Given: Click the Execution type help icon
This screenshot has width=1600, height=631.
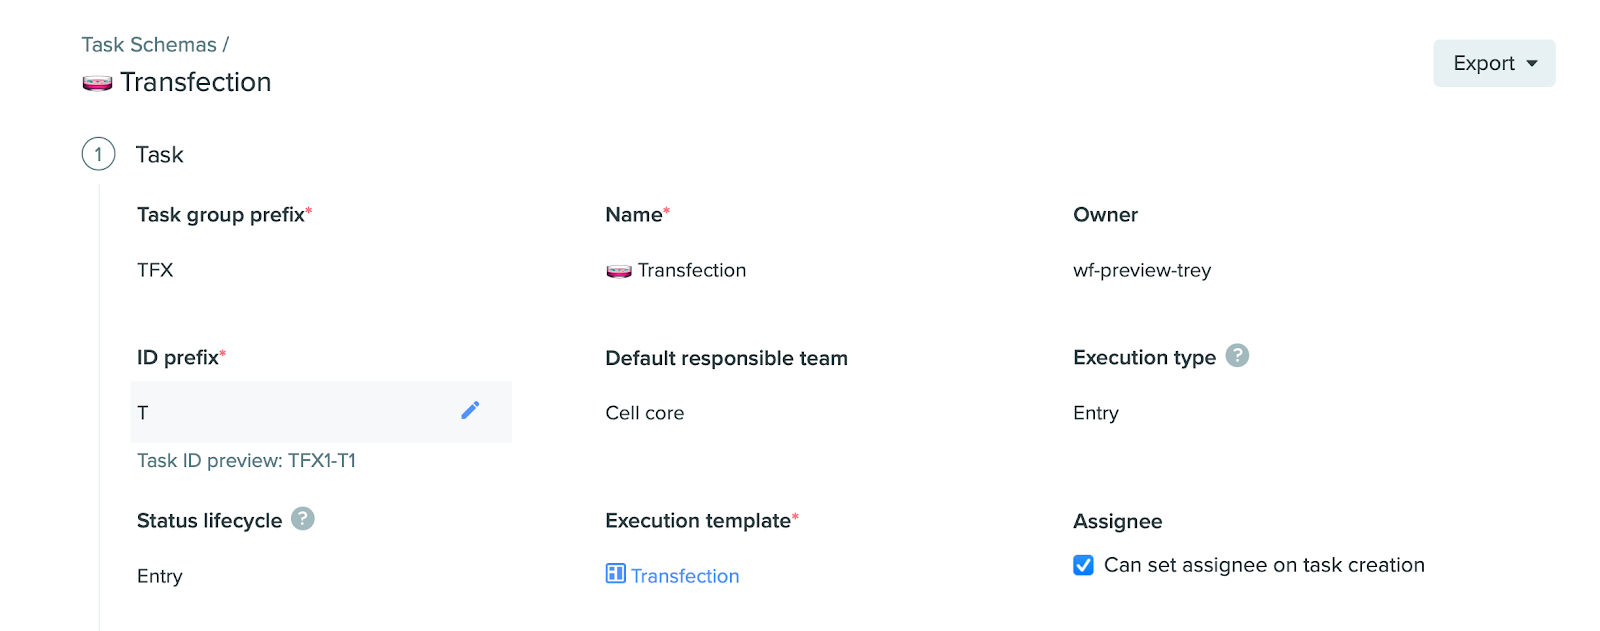Looking at the screenshot, I should pos(1237,356).
